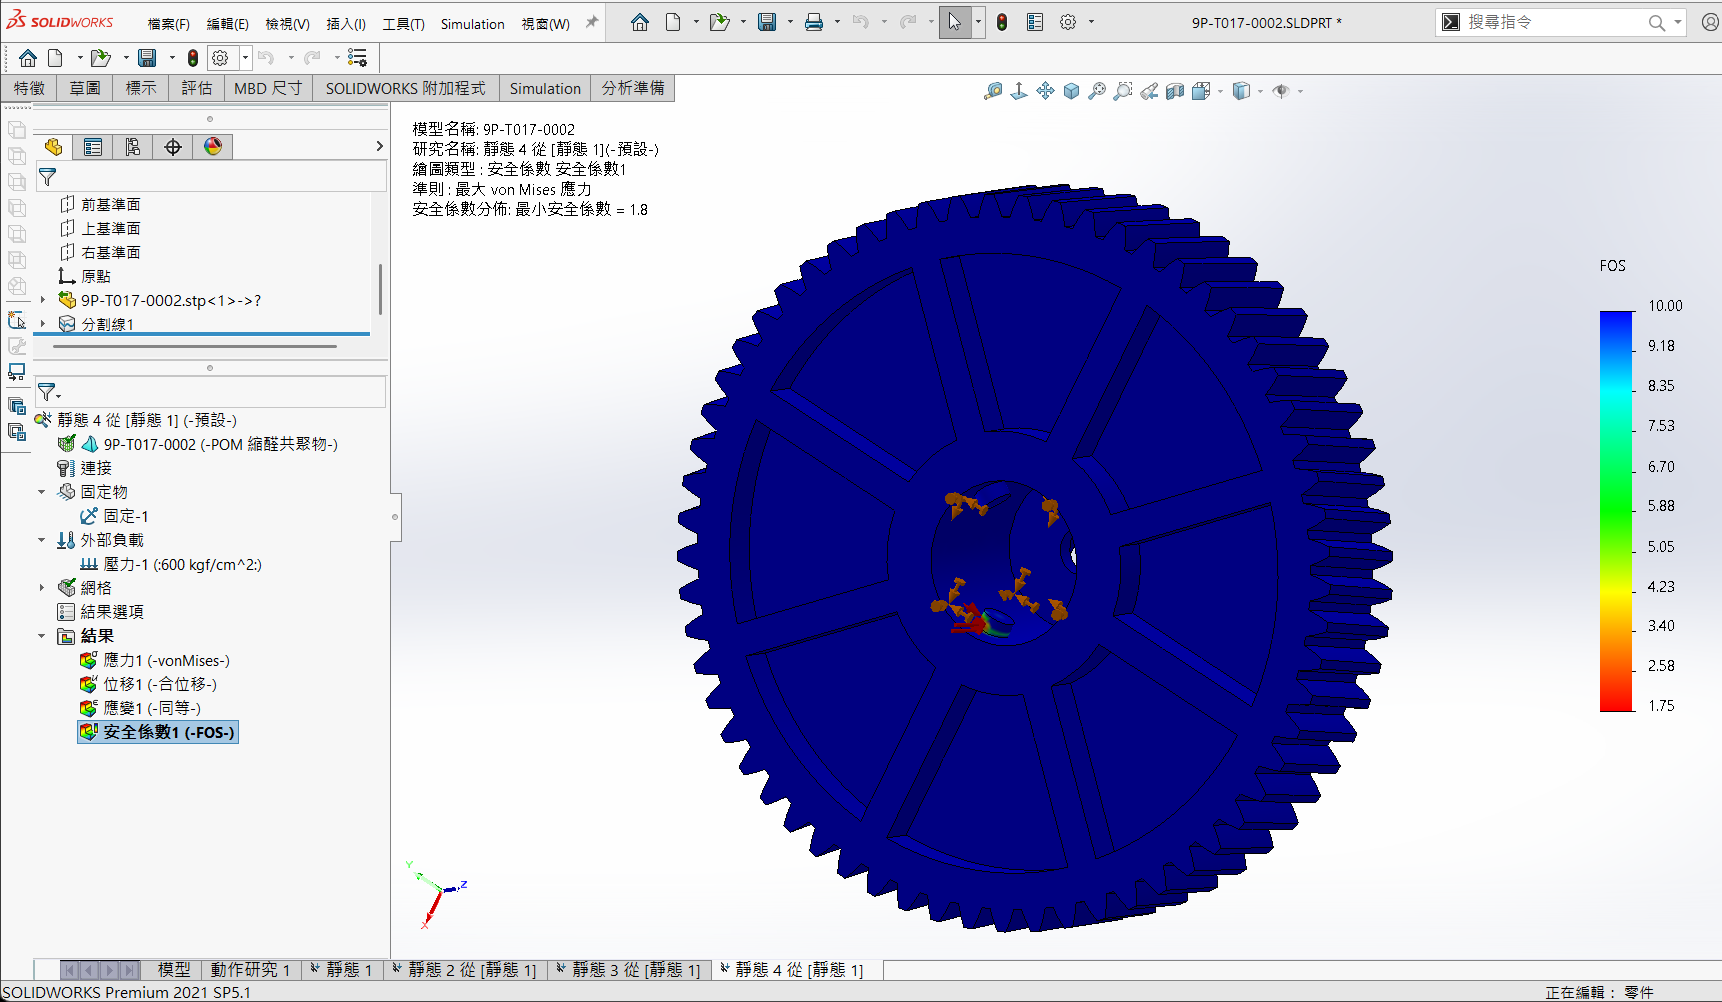
Task: Click the FOS color legend bar
Action: (x=1616, y=510)
